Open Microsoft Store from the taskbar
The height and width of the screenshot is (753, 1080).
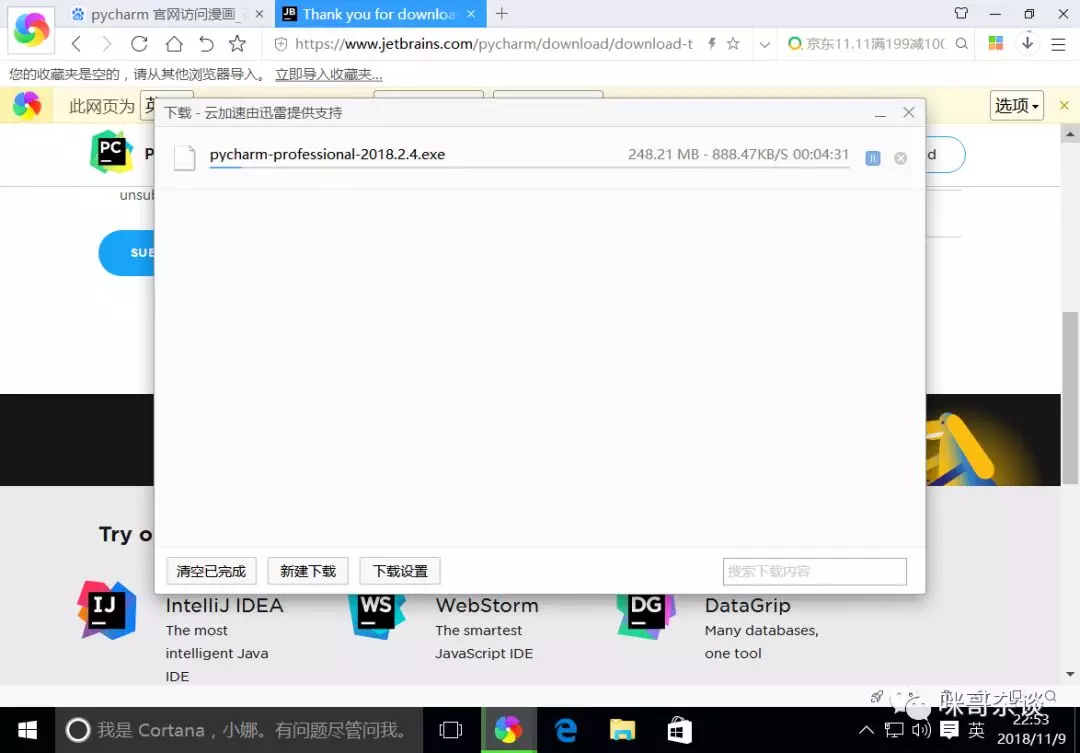point(679,730)
